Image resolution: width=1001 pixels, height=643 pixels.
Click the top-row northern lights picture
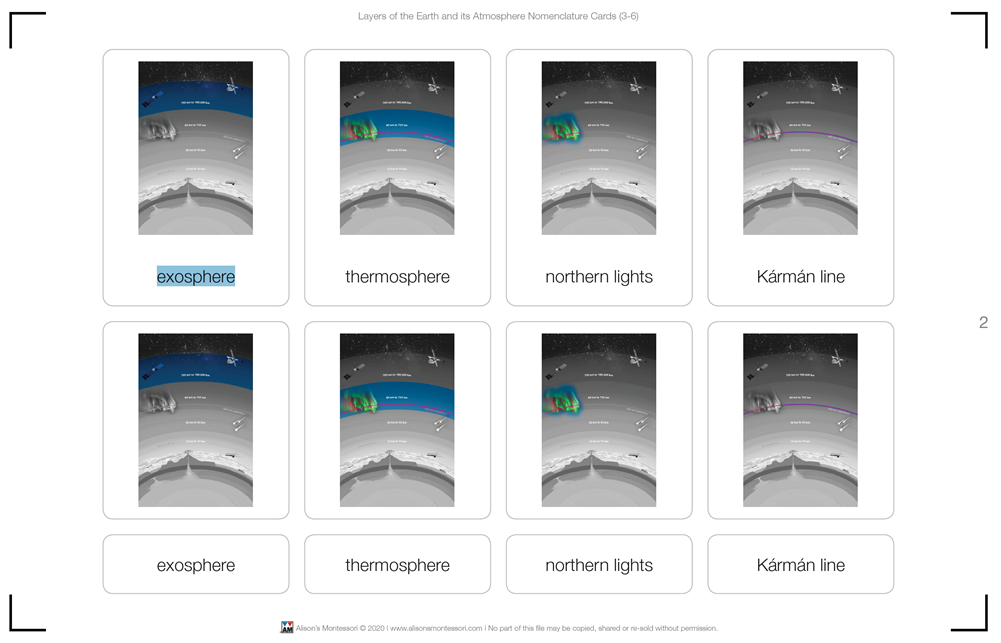click(x=599, y=148)
